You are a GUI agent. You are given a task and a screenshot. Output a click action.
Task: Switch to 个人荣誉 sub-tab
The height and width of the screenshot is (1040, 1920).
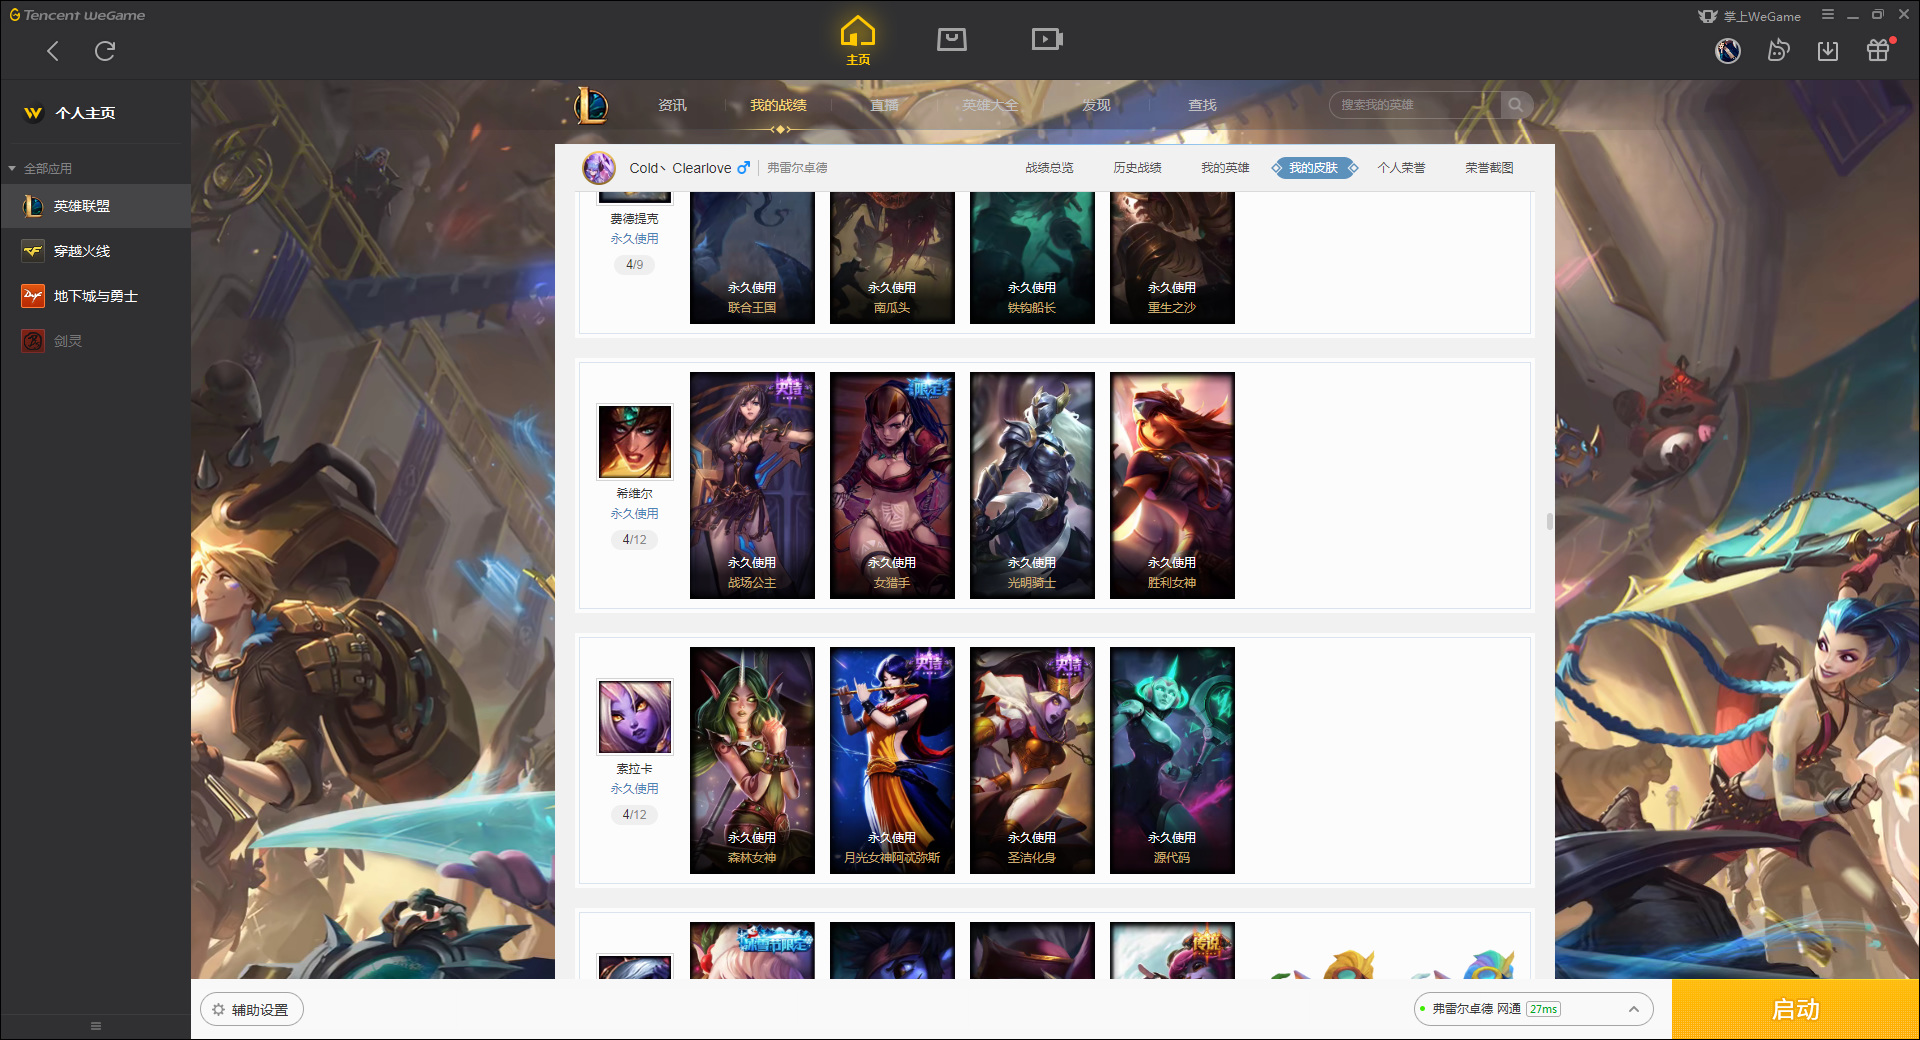(x=1401, y=168)
